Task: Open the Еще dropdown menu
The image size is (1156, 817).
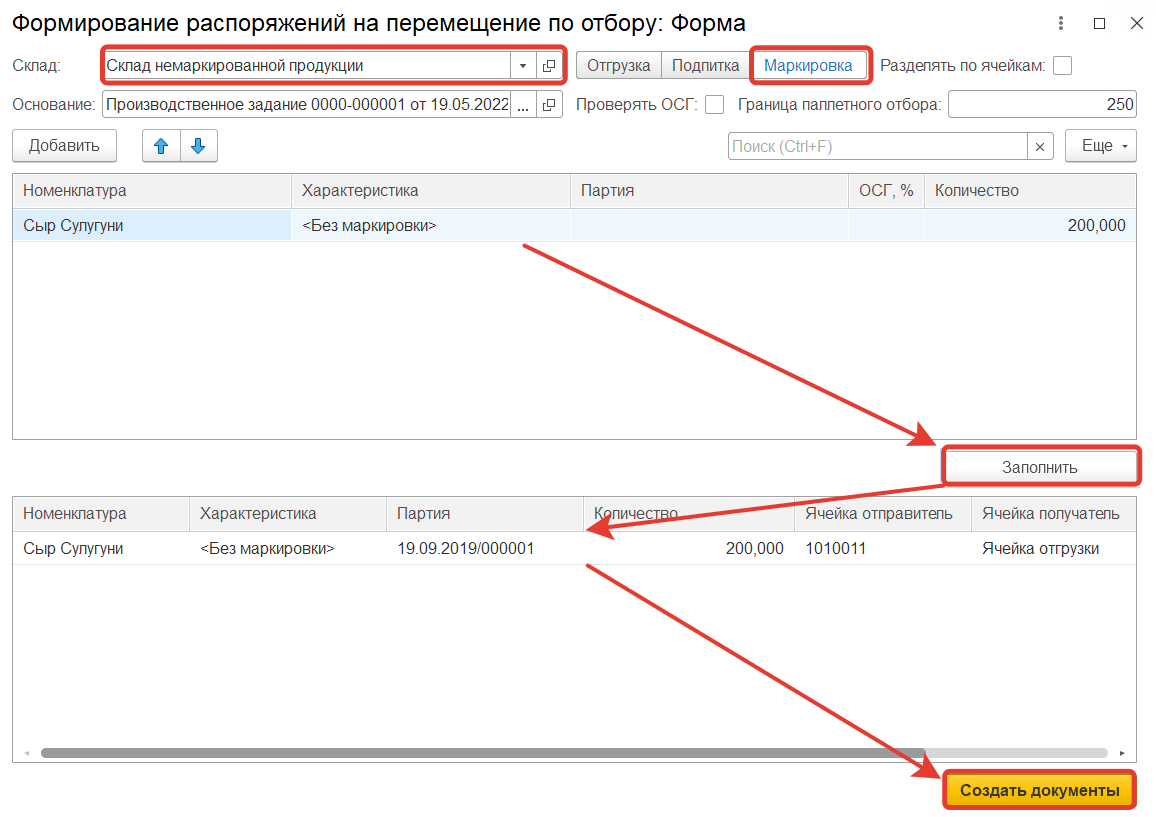Action: coord(1100,146)
